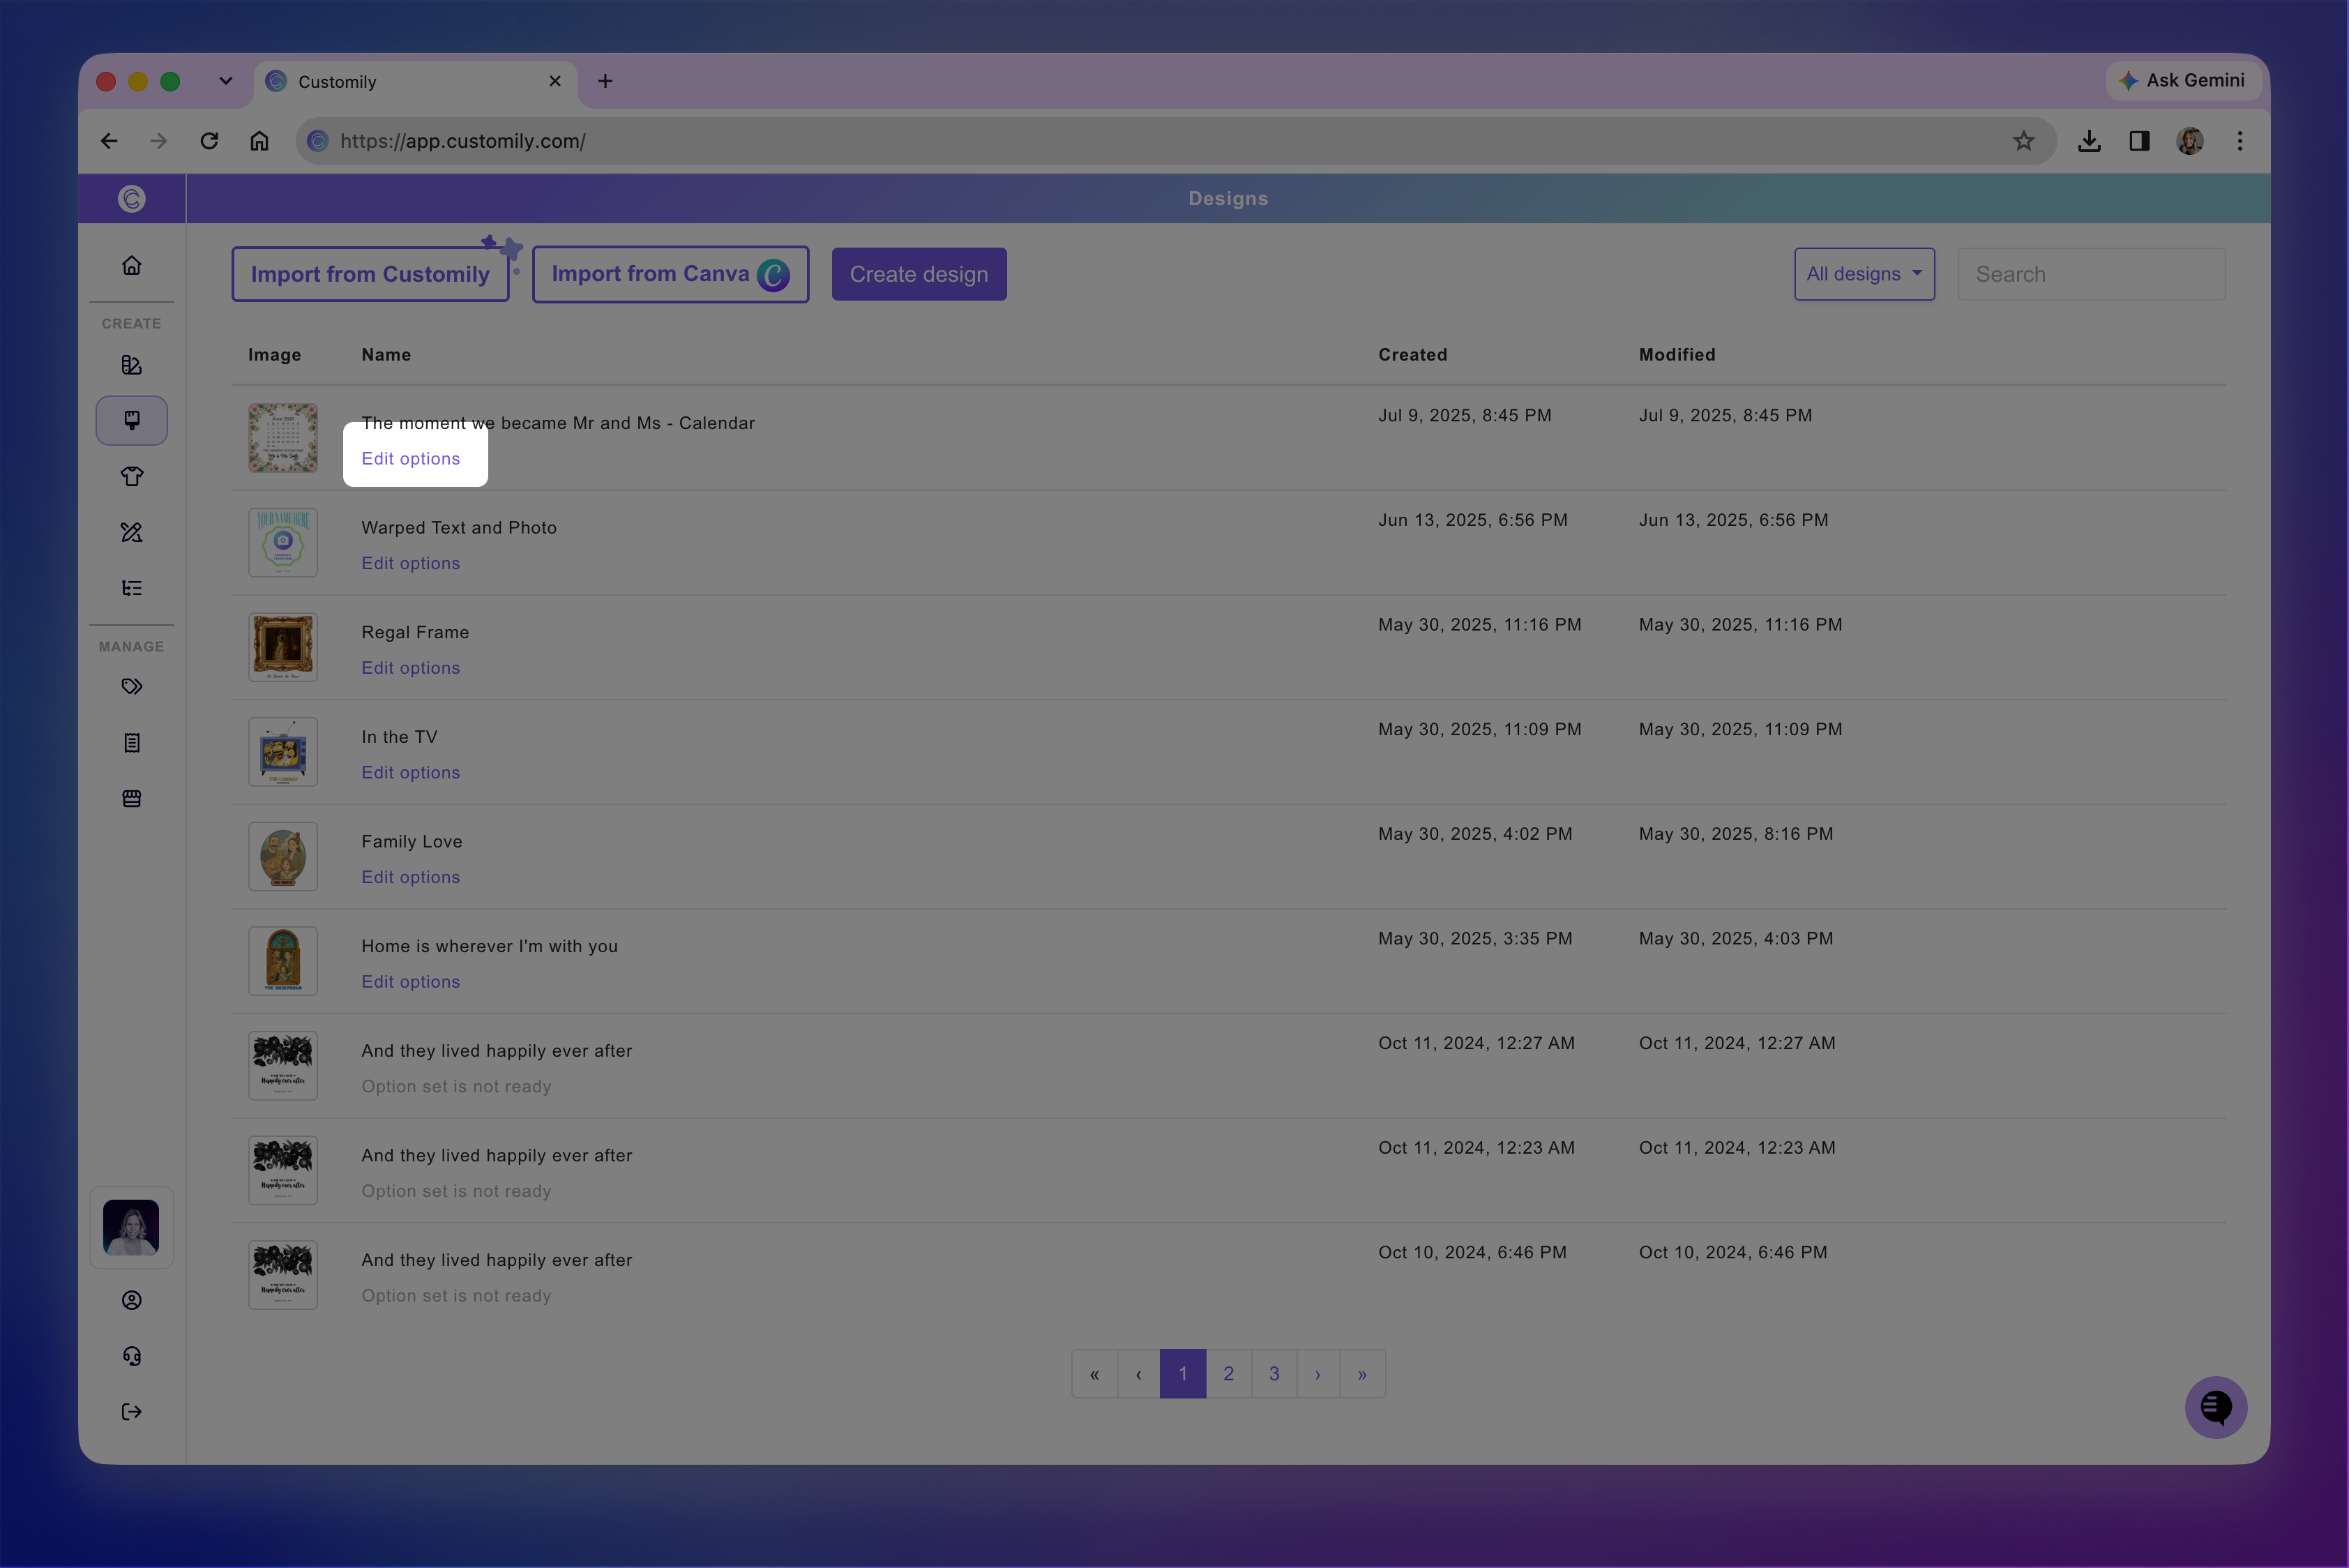Open the tags icon under MANAGE
Viewport: 2349px width, 1568px height.
131,687
